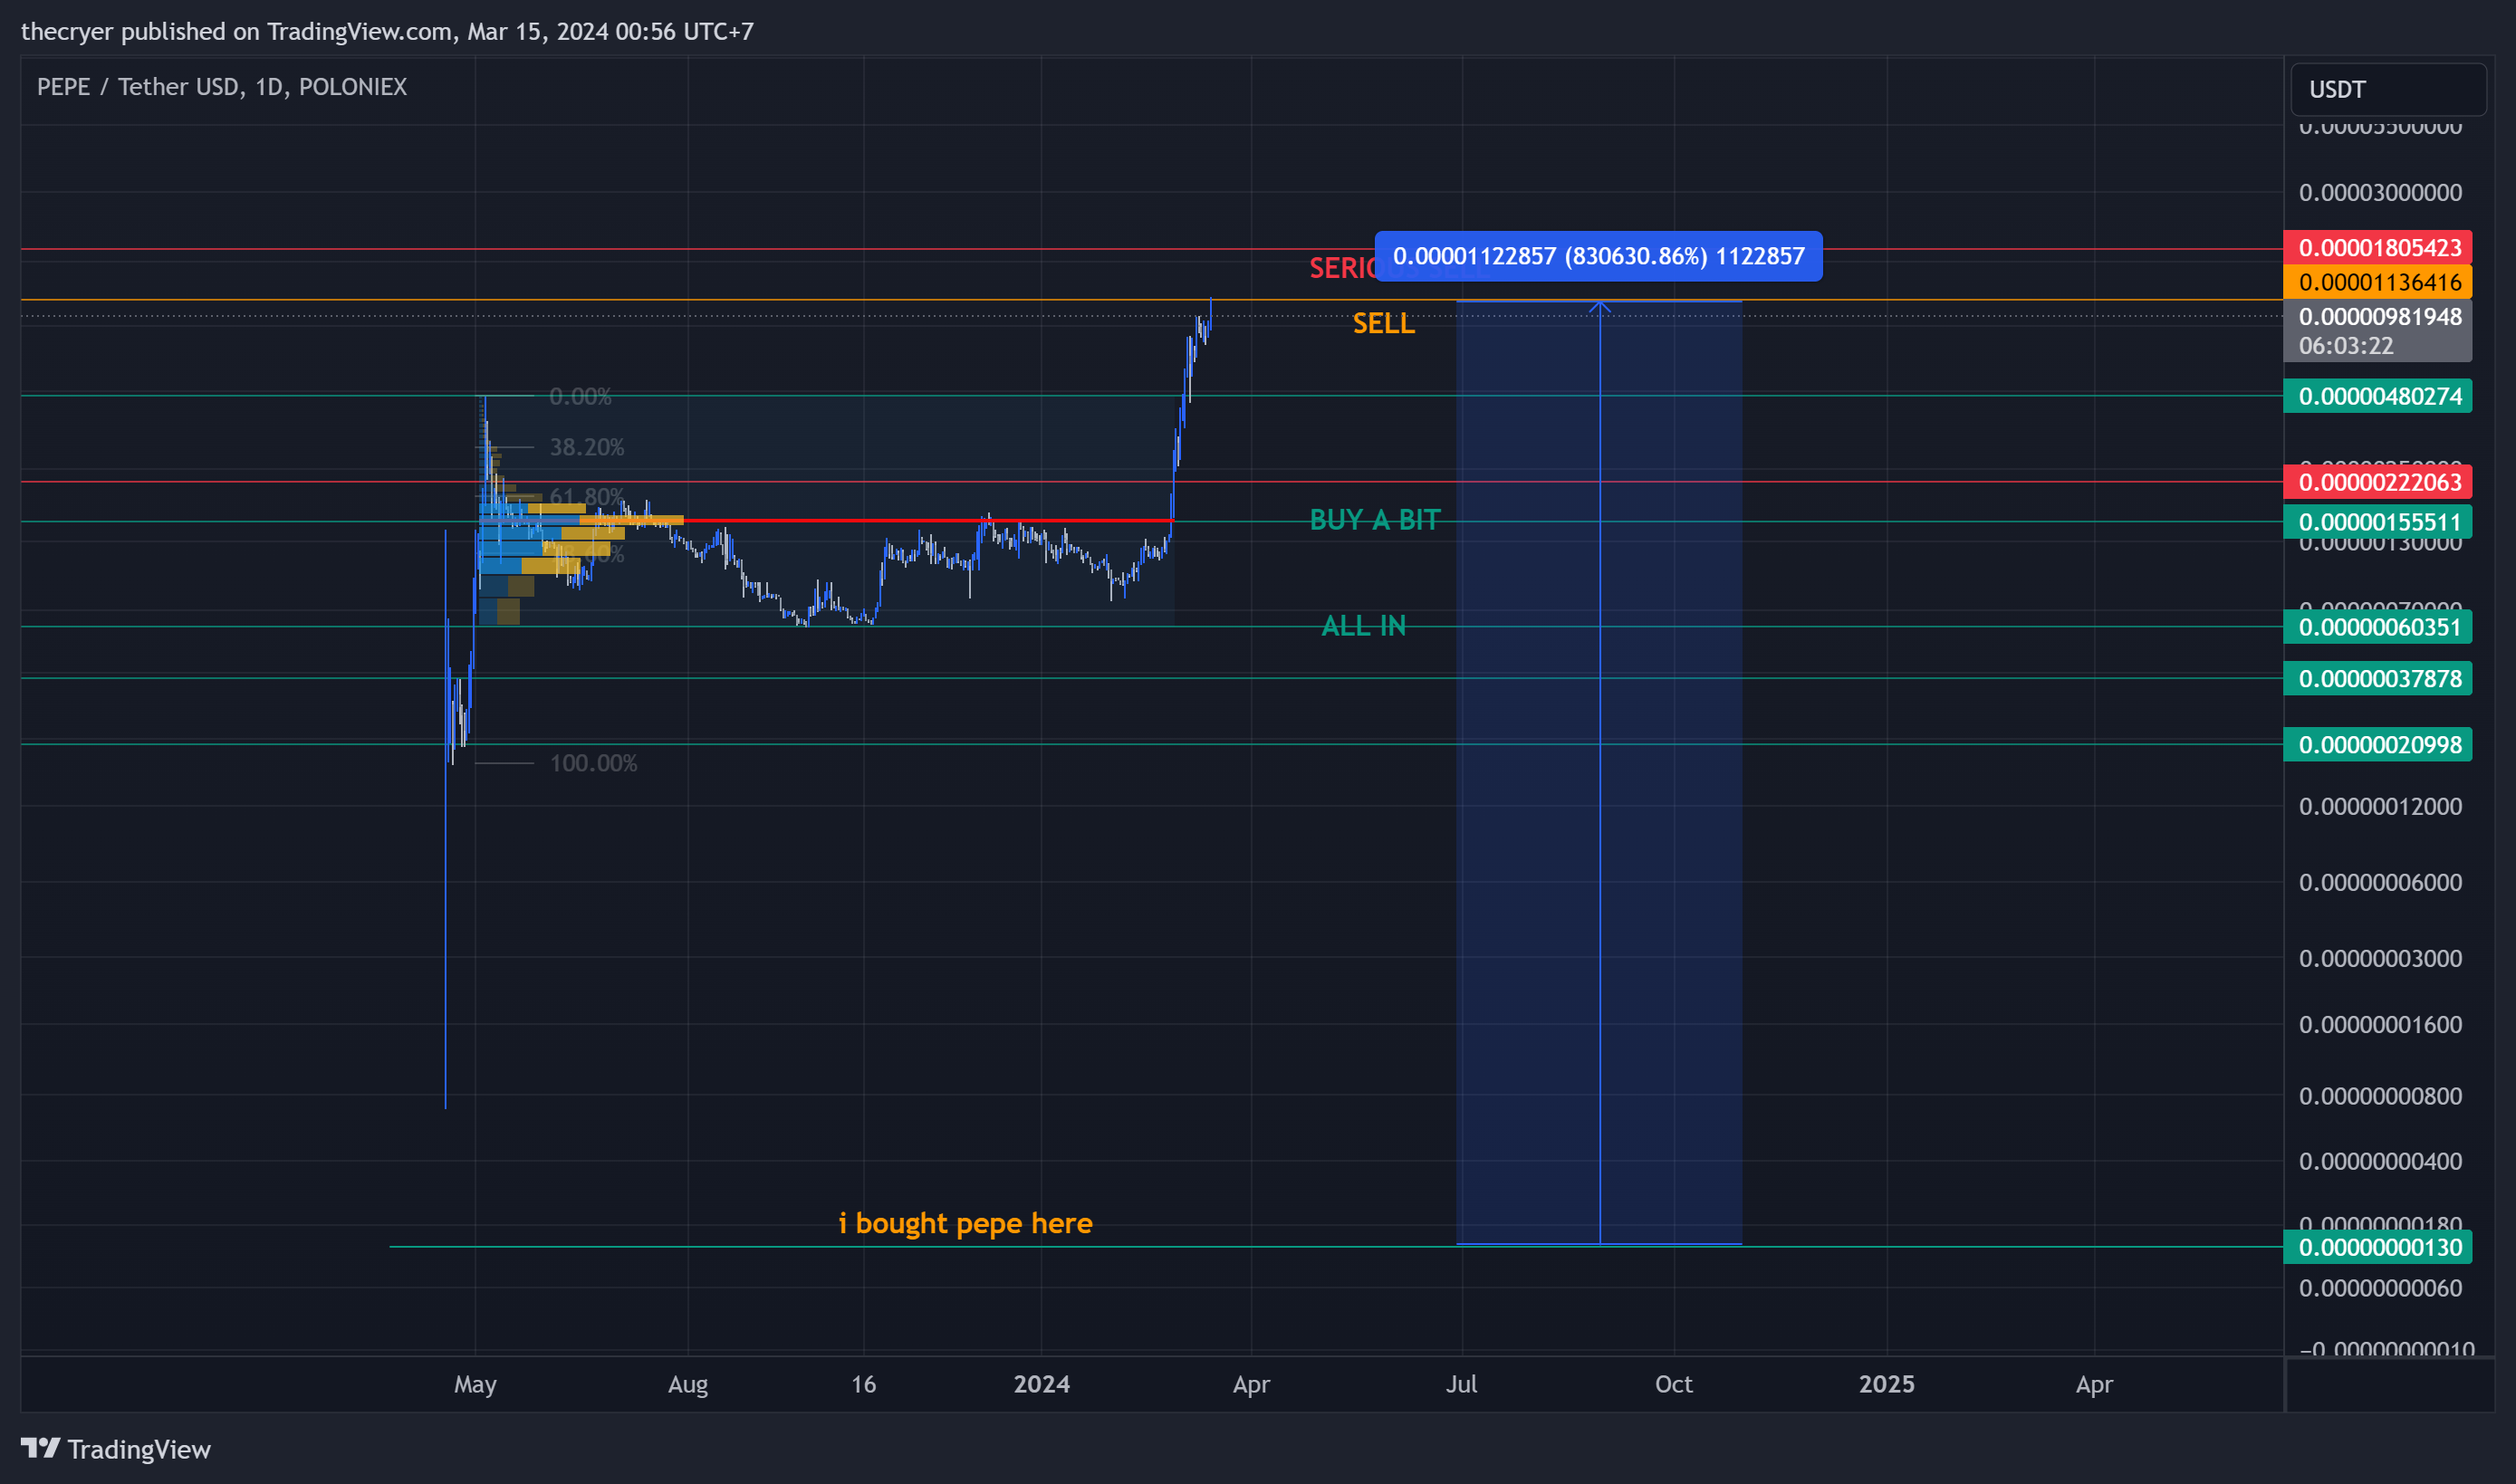
Task: Click the 0.00003000000 price scale value
Action: point(2380,192)
